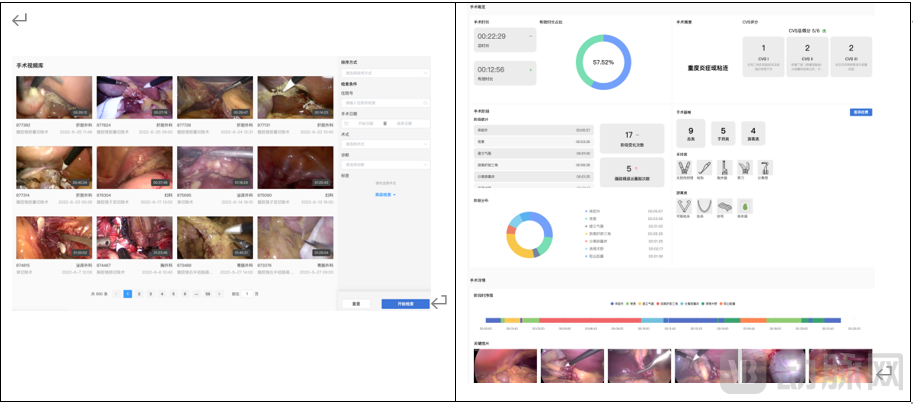Screen dimensions: 913x404
Task: Select the CVS I score card
Action: pyautogui.click(x=763, y=53)
